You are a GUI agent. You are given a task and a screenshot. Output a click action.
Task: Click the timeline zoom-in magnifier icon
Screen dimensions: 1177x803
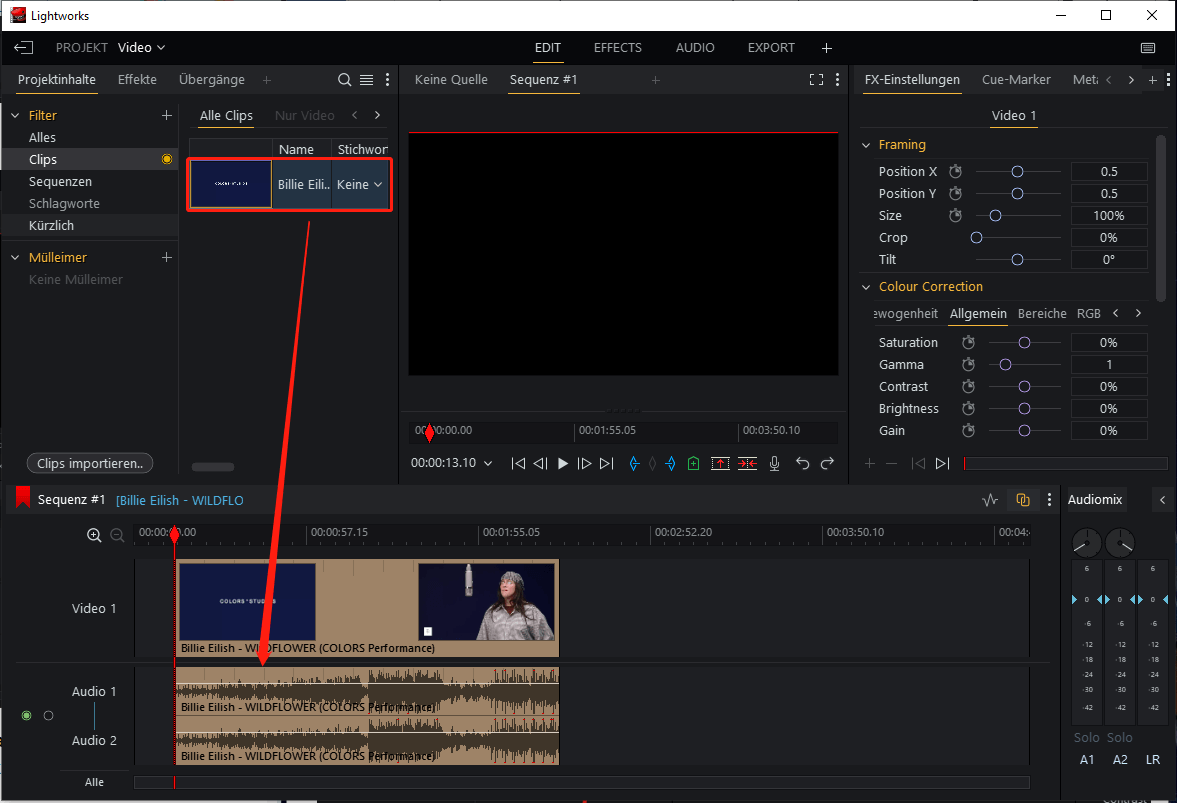tap(95, 535)
